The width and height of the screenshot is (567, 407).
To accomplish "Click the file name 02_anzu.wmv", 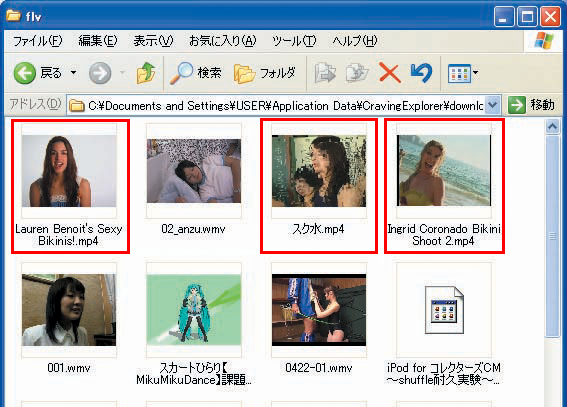I will point(193,229).
